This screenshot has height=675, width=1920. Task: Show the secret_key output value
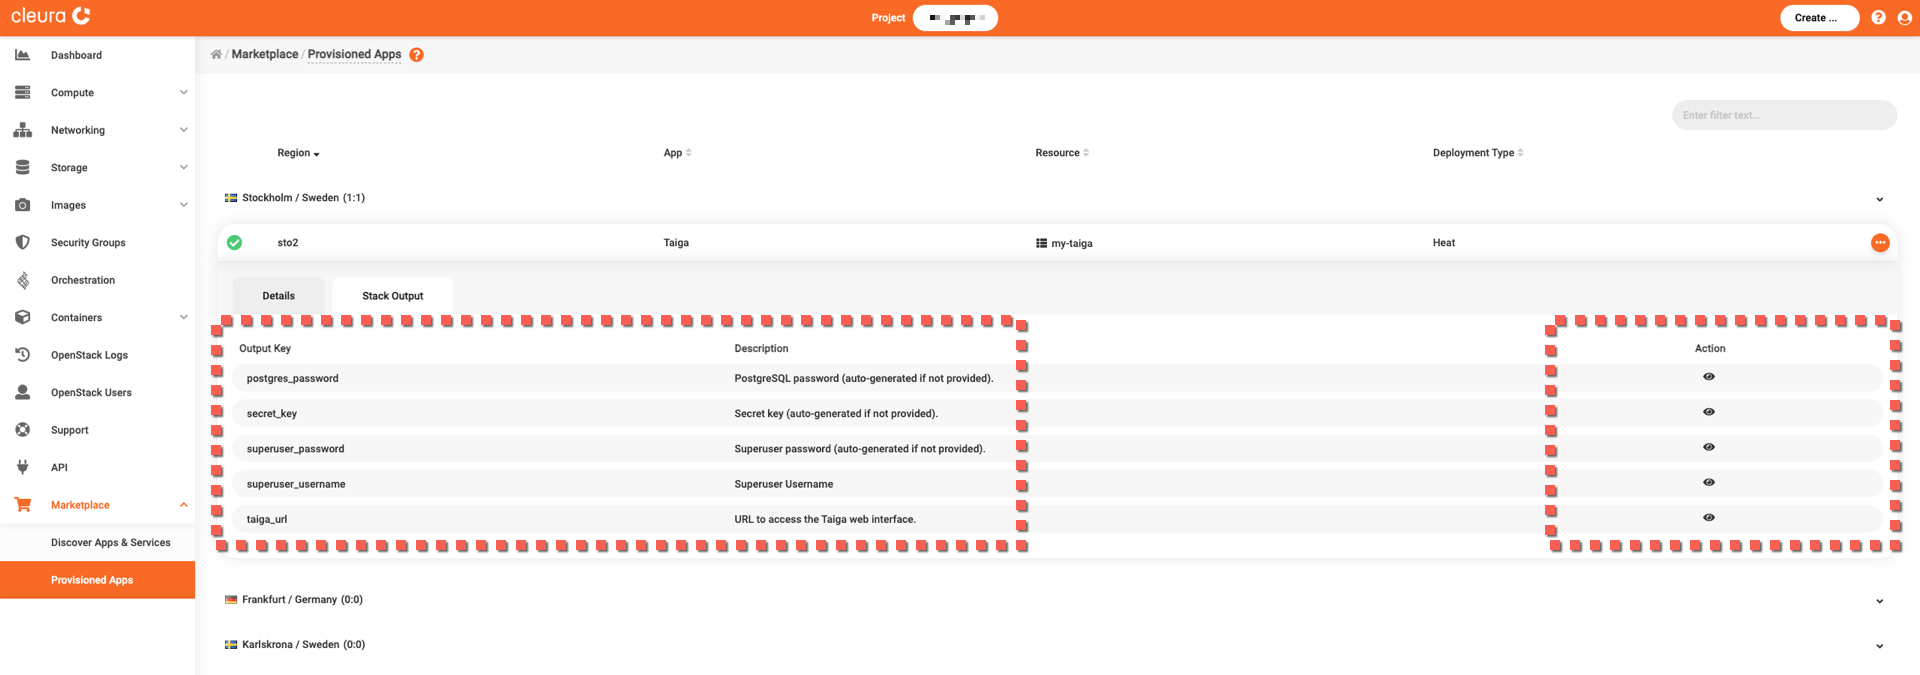pyautogui.click(x=1708, y=412)
